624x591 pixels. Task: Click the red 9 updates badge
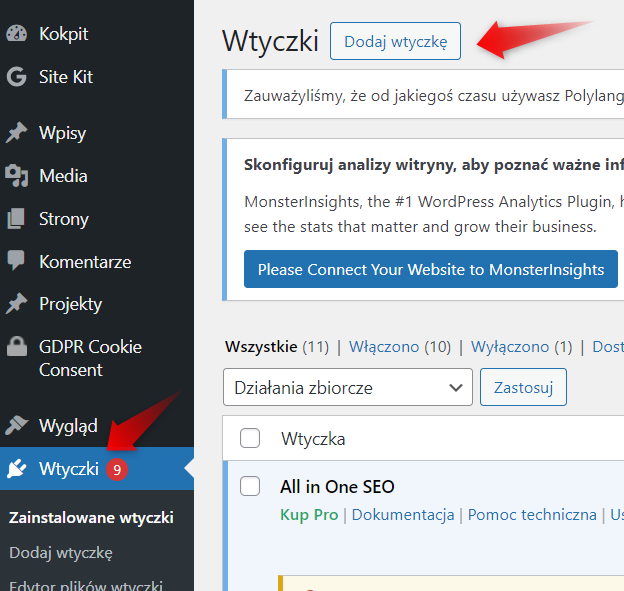coord(117,470)
